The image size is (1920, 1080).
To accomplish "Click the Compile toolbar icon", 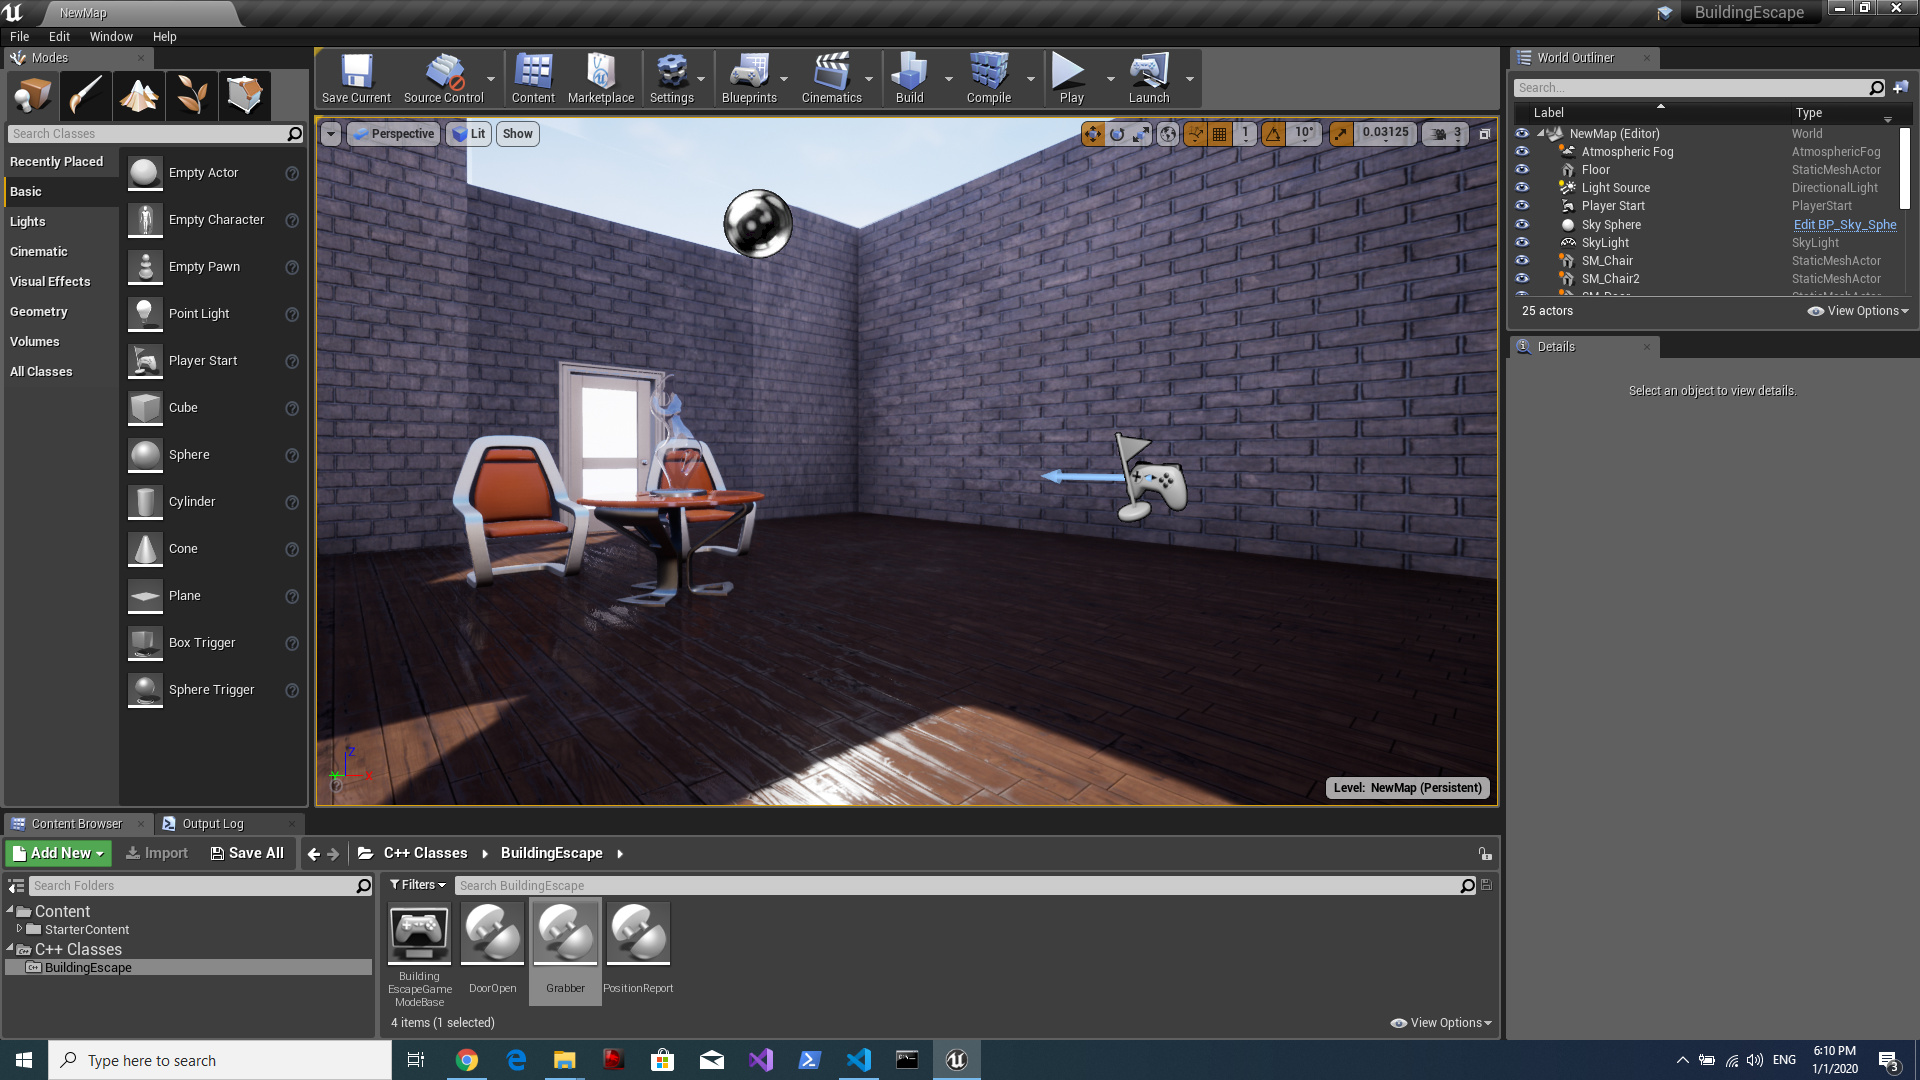I will (x=988, y=78).
